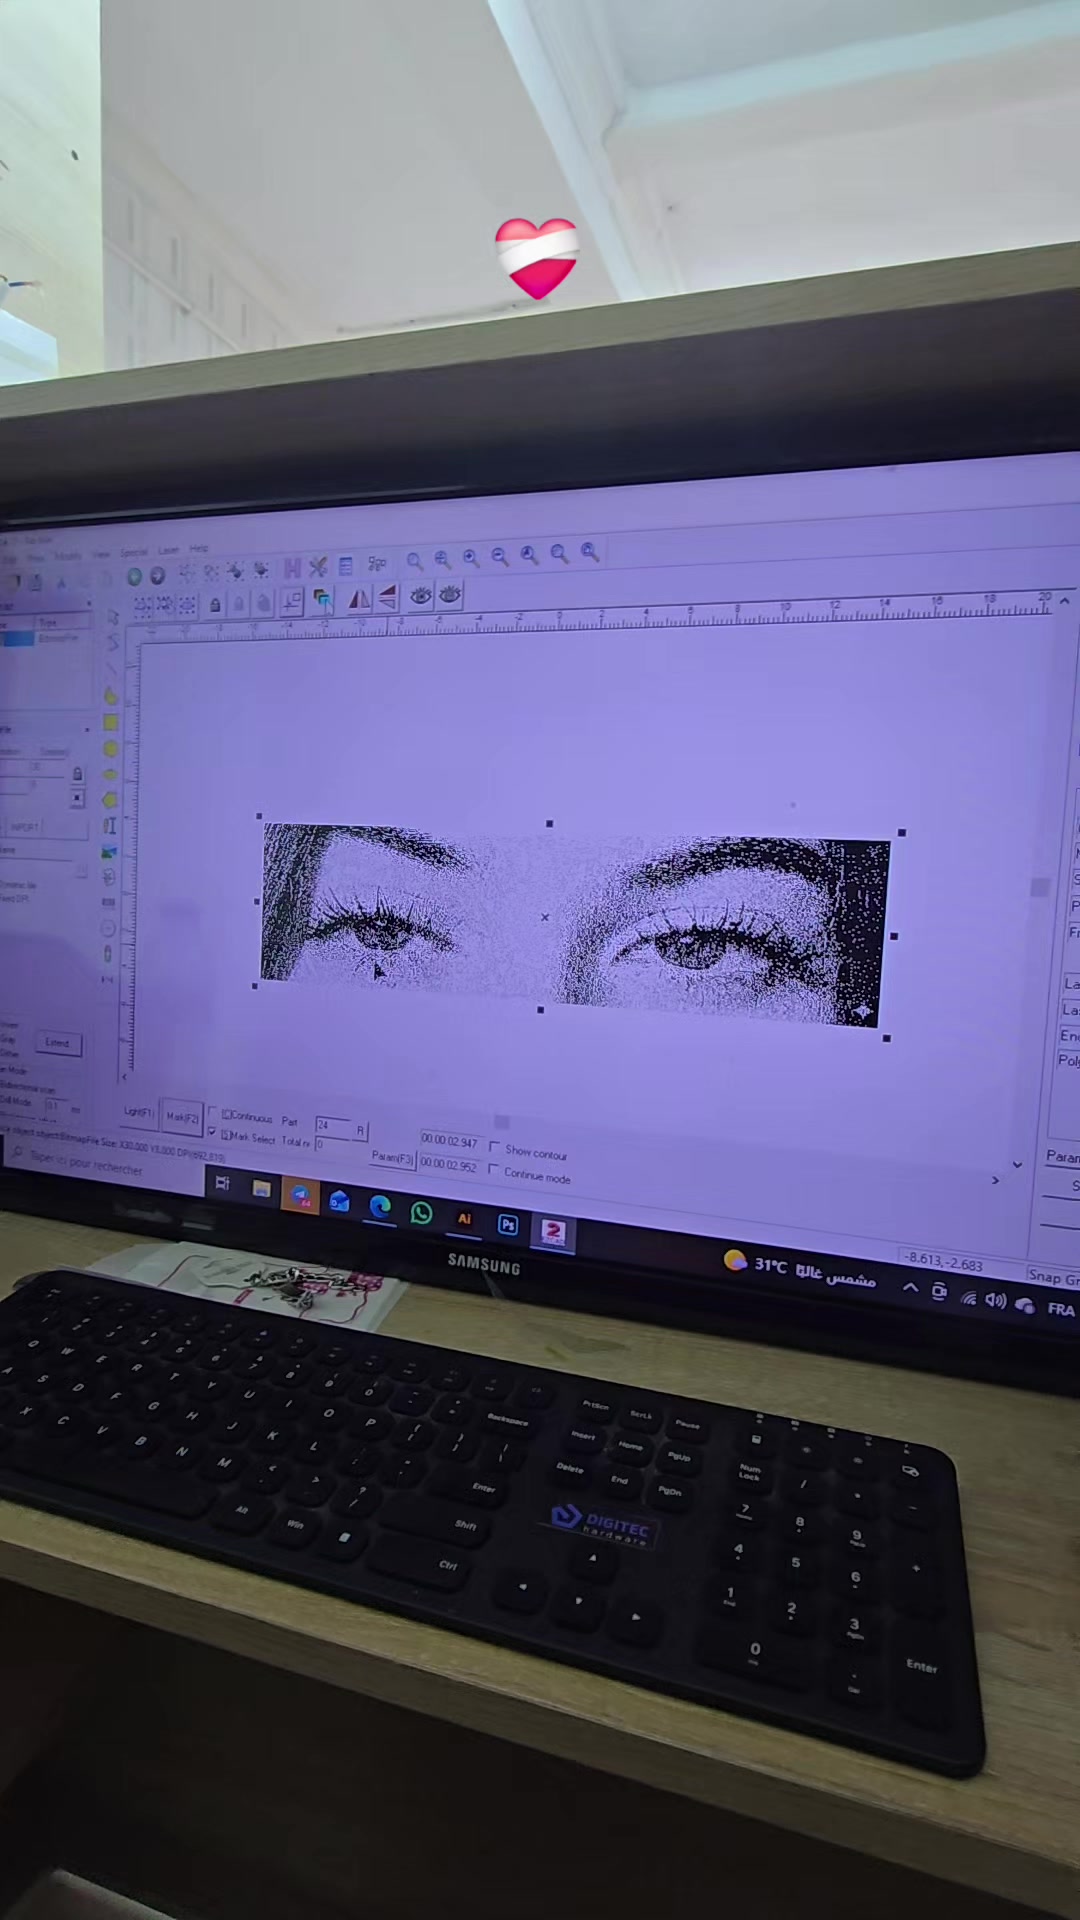Click the first eye icon in toolbar
The image size is (1080, 1920).
tap(421, 596)
